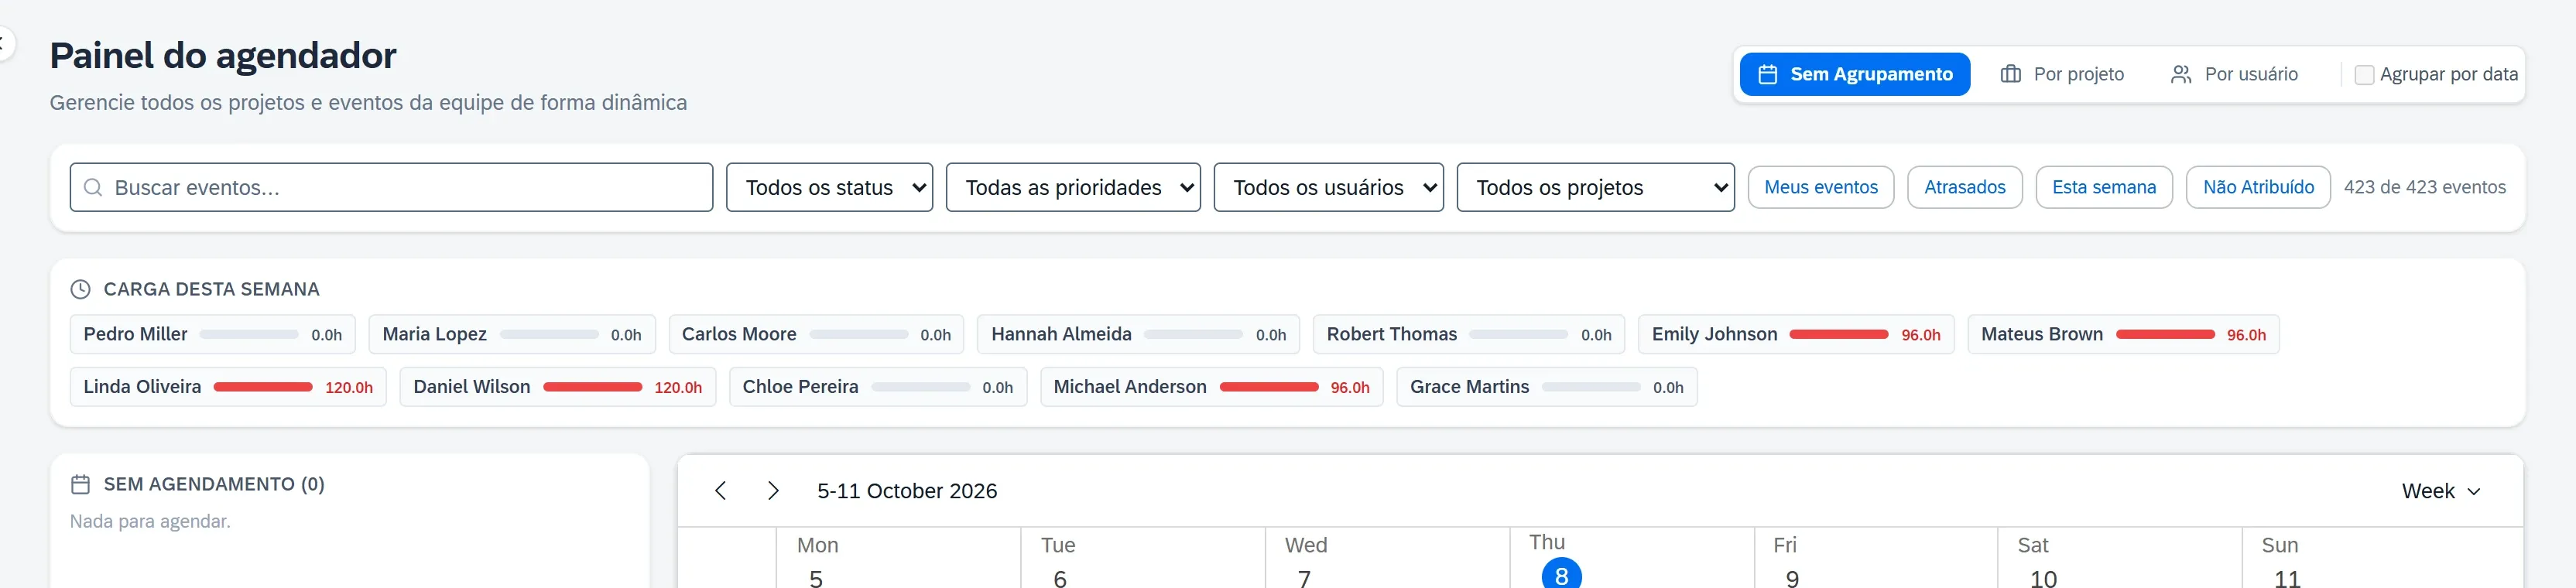Switch to the Por usuário grouping
This screenshot has height=588, width=2576.
click(x=2235, y=75)
